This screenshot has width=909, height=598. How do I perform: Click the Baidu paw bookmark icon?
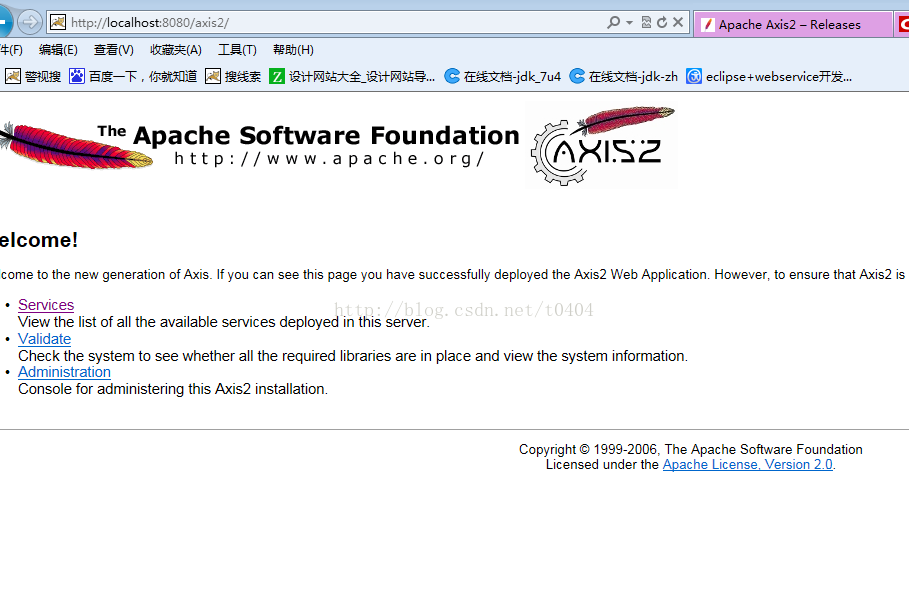coord(77,76)
